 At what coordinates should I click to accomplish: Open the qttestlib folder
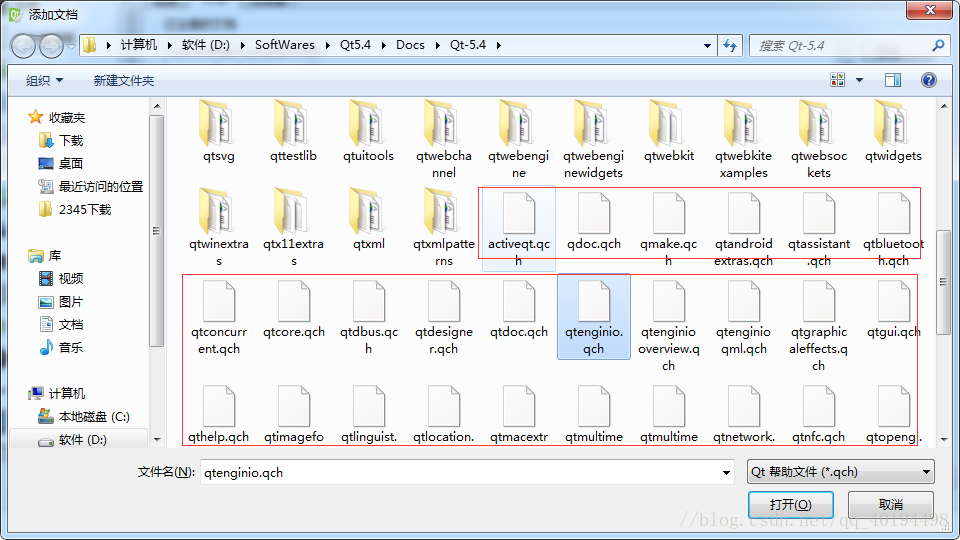click(x=293, y=132)
